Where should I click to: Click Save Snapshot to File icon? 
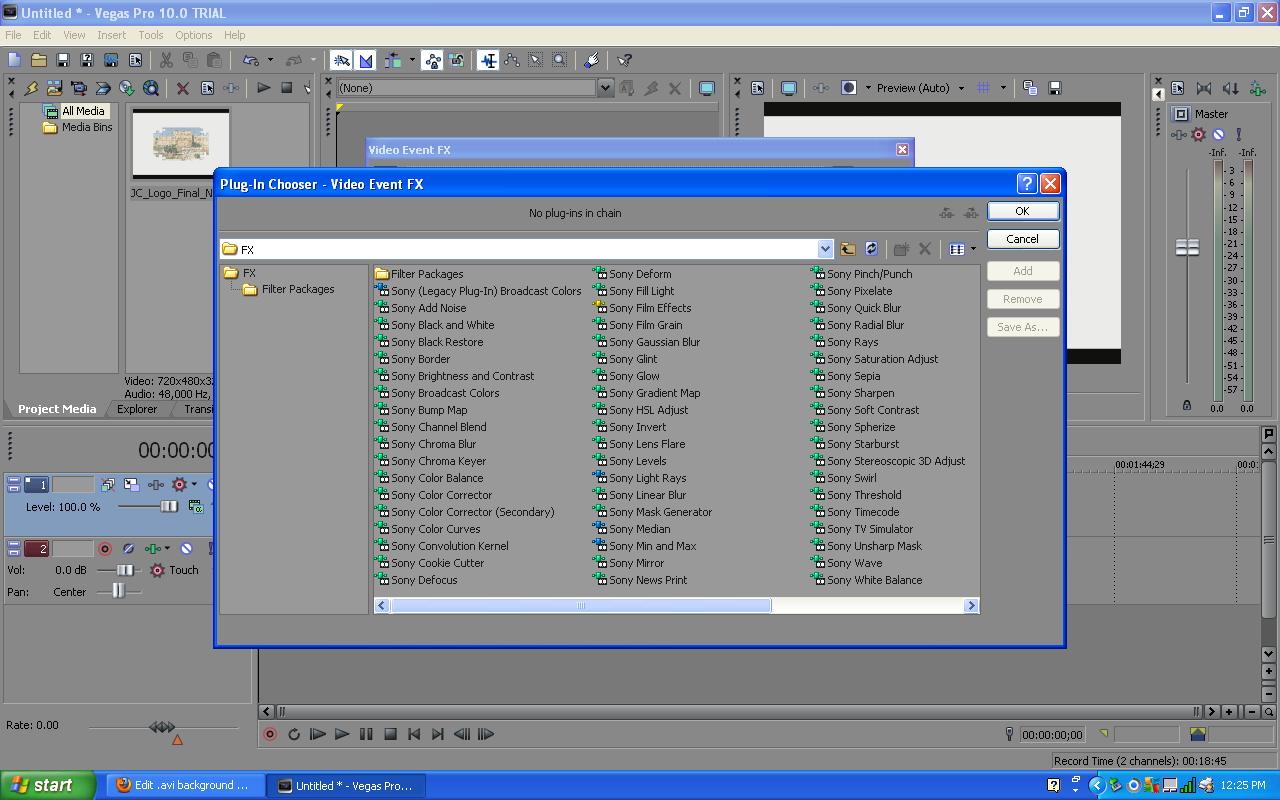pos(1054,88)
